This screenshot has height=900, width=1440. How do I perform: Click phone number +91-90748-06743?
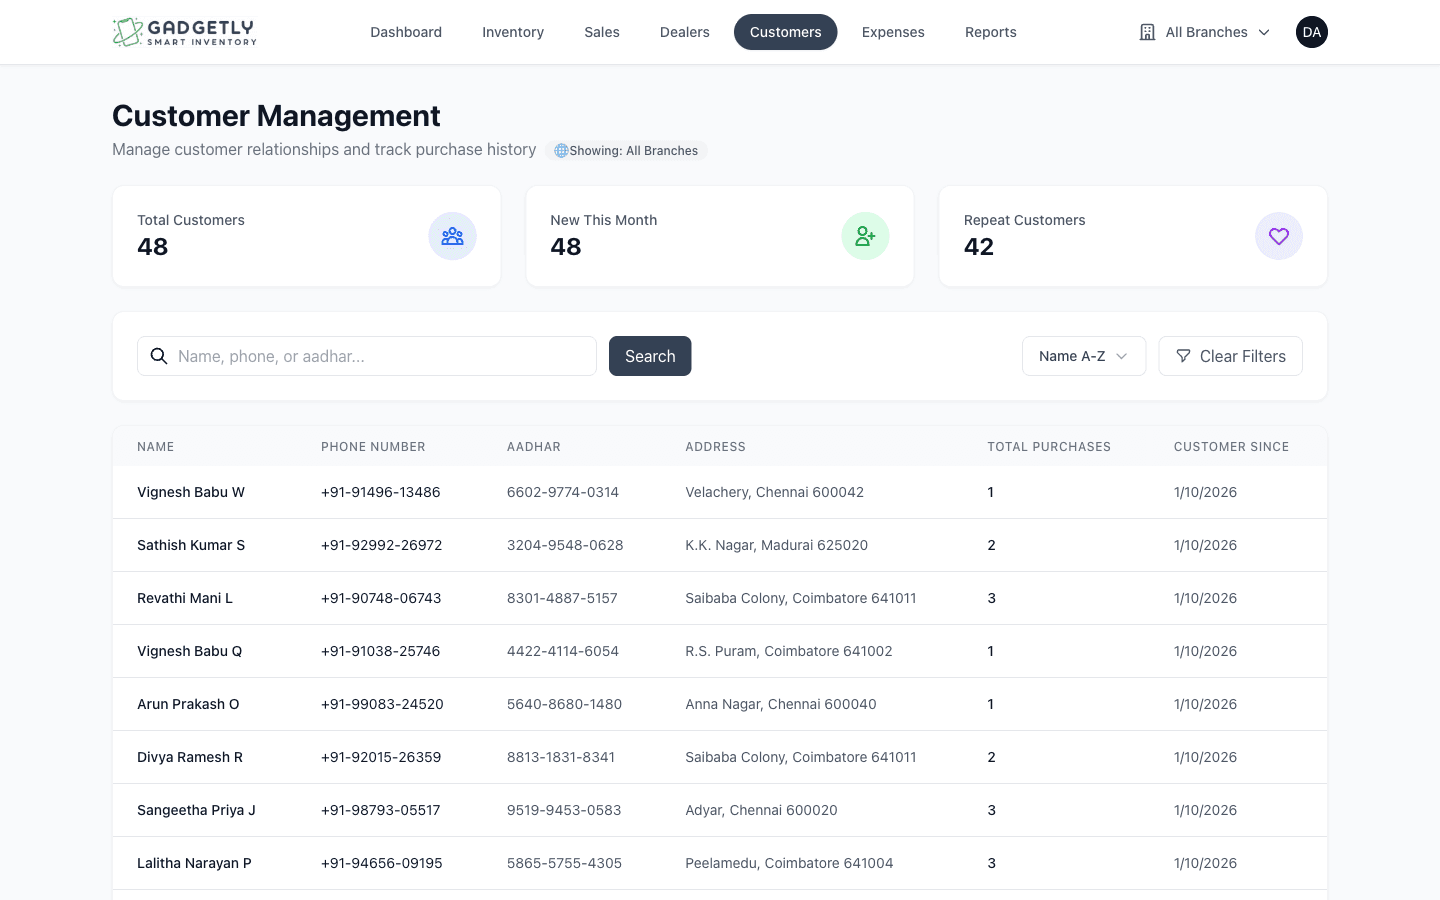click(x=381, y=598)
